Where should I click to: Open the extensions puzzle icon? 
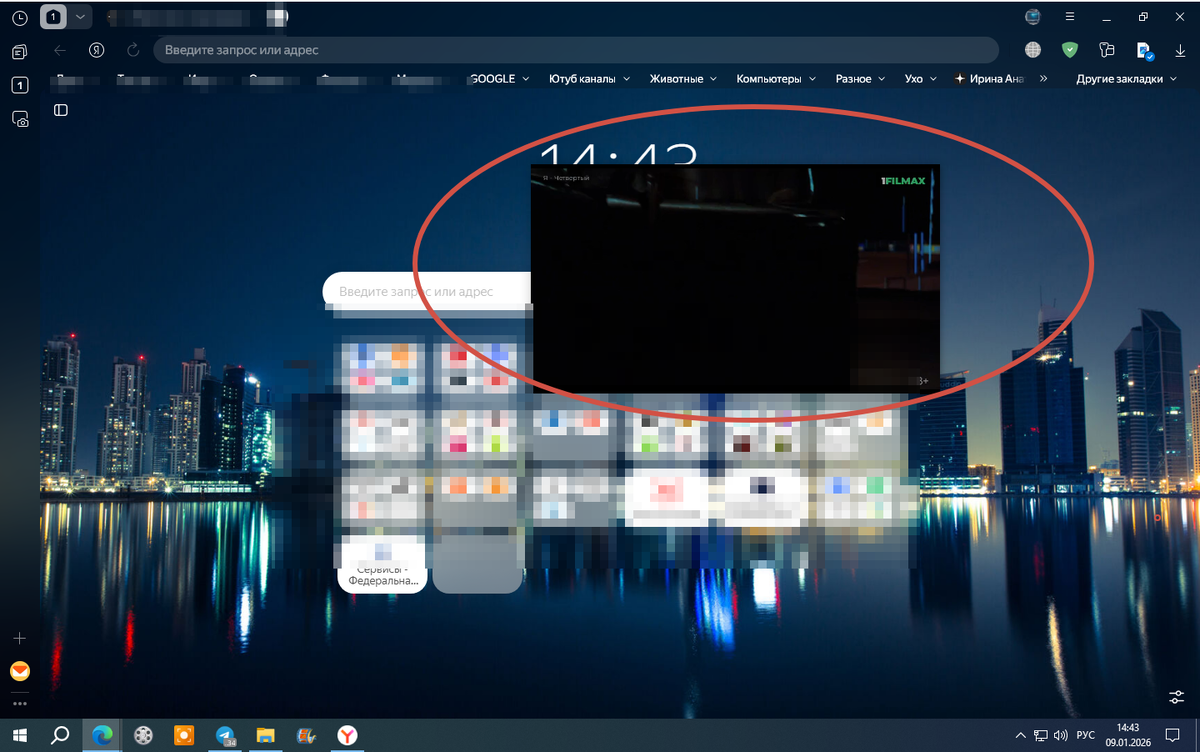(x=1106, y=50)
